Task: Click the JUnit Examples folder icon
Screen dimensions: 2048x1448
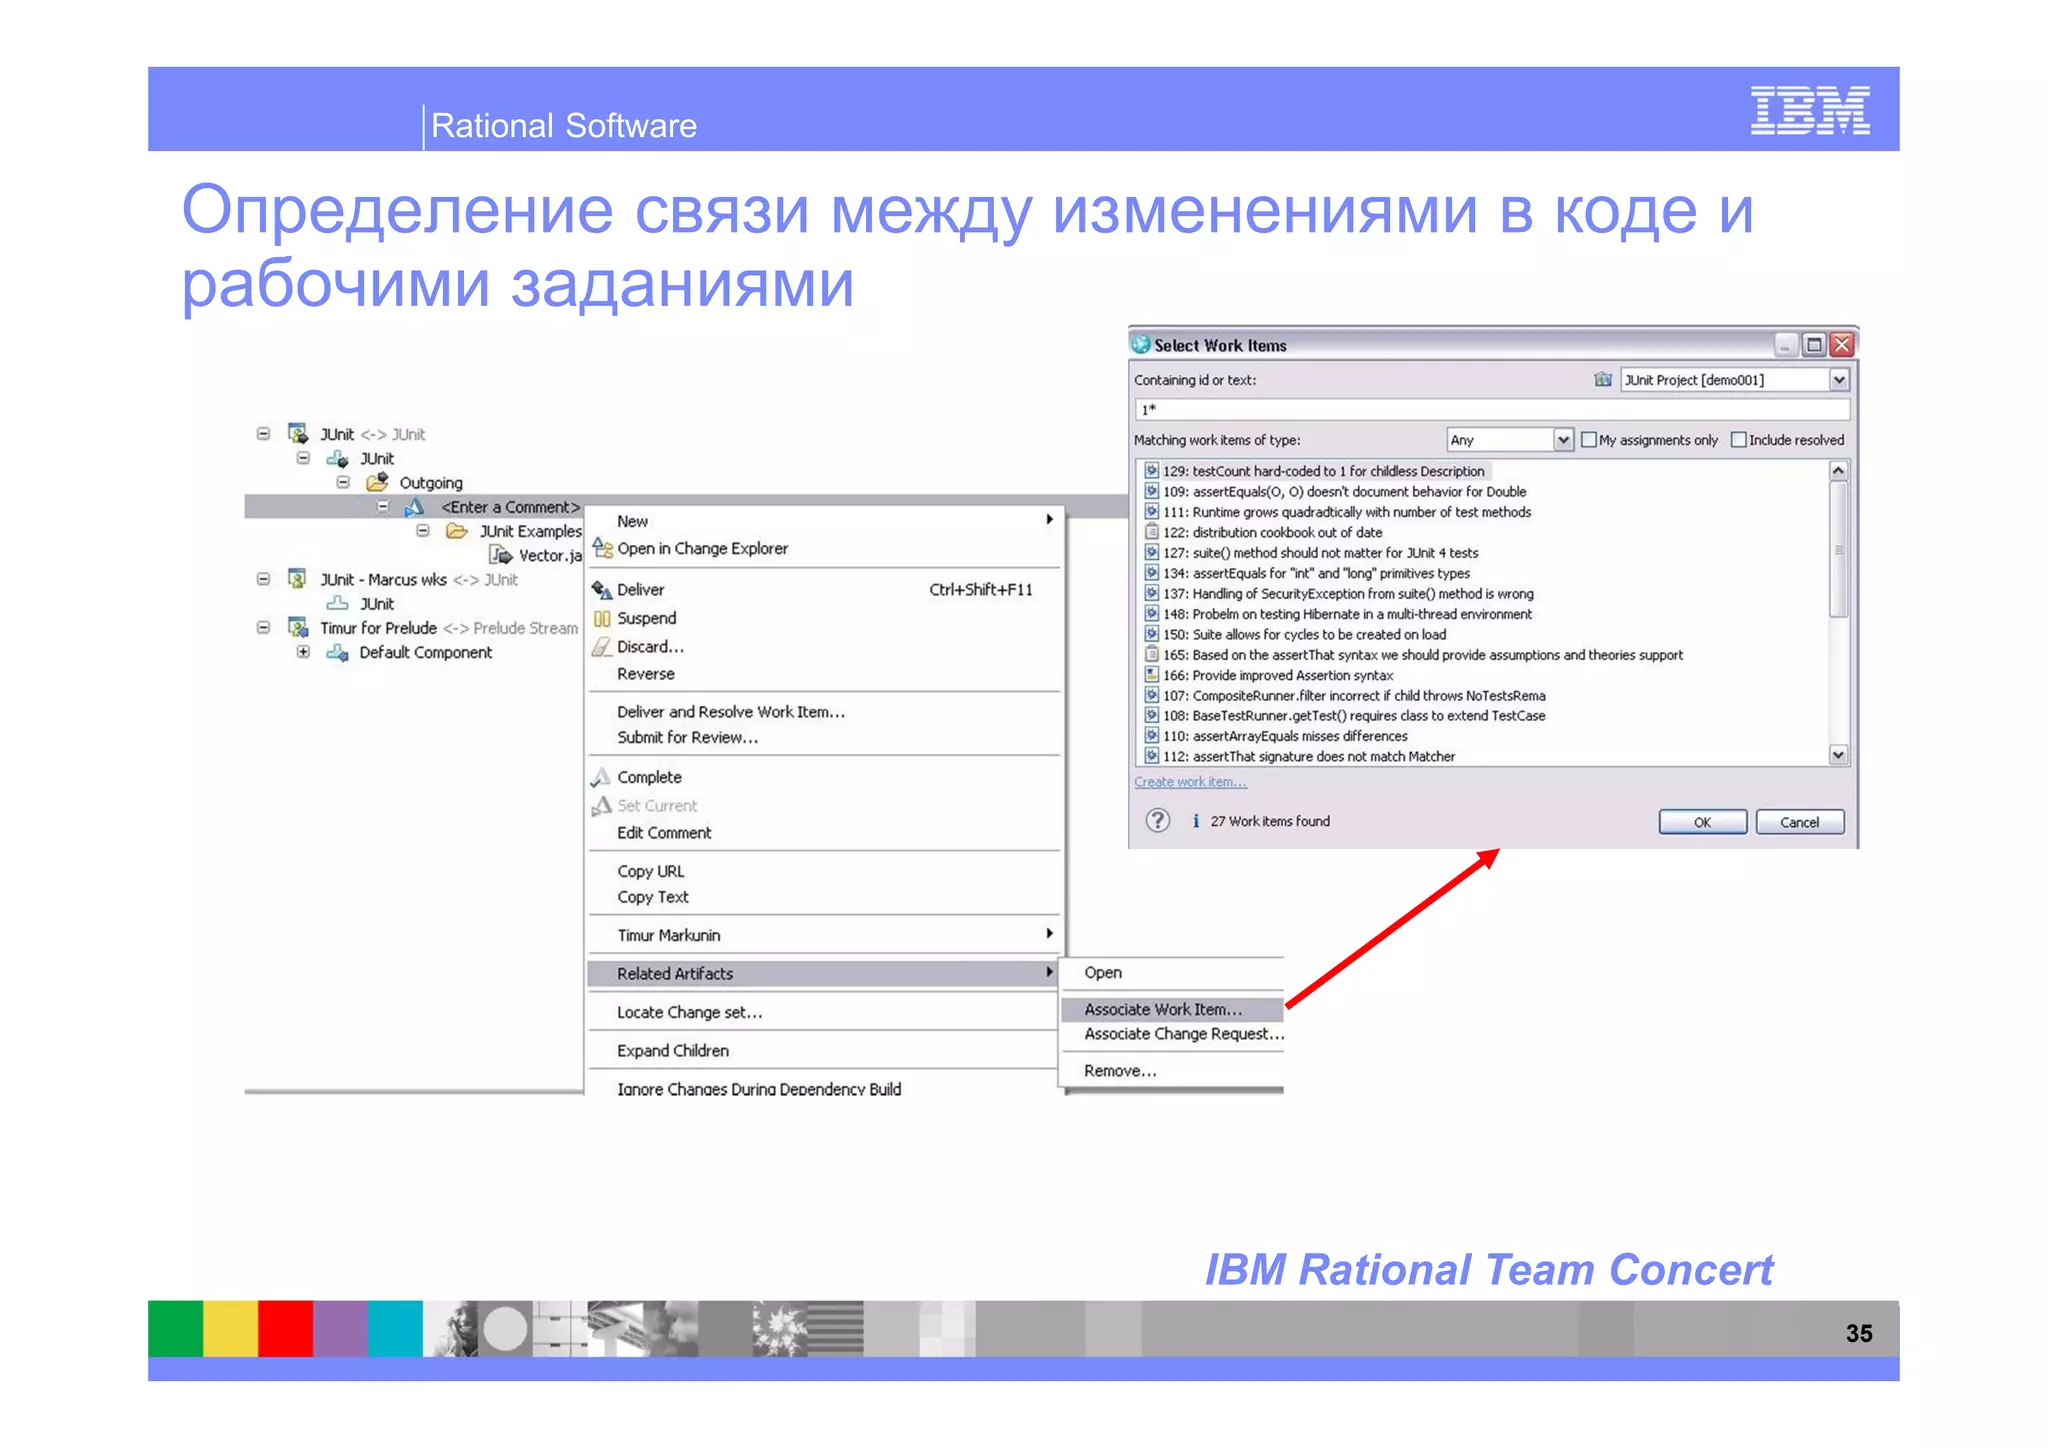Action: [457, 531]
